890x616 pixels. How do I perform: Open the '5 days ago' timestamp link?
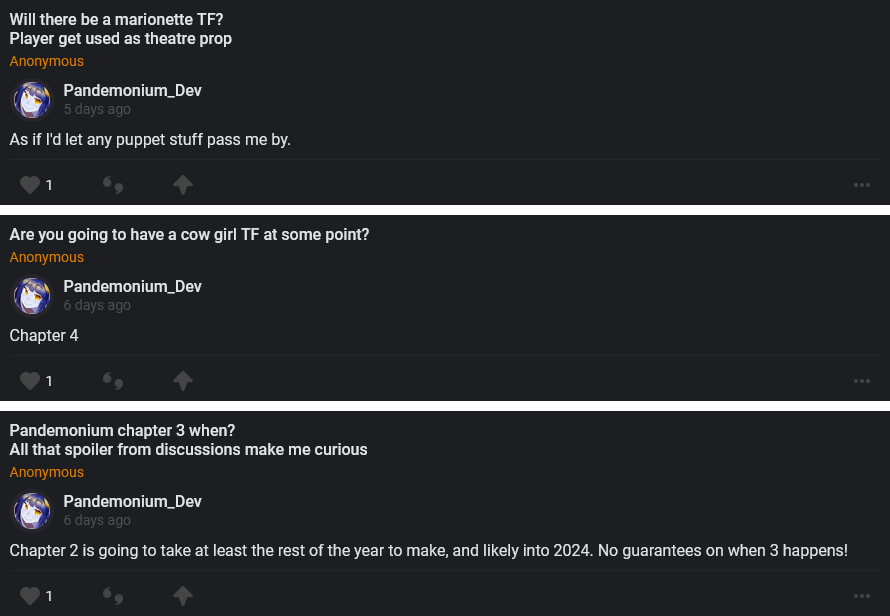pyautogui.click(x=97, y=110)
